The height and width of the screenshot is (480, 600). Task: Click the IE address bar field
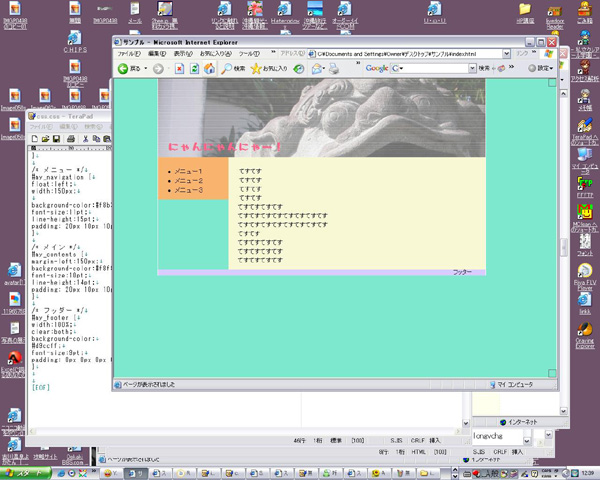[409, 54]
